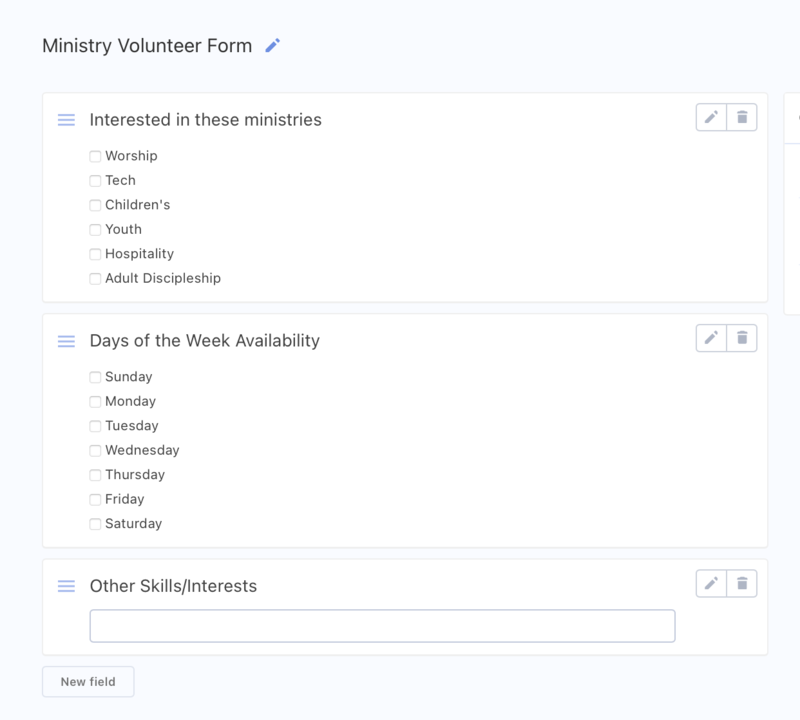
Task: Check Adult Discipleship in the ministries list
Action: 95,278
